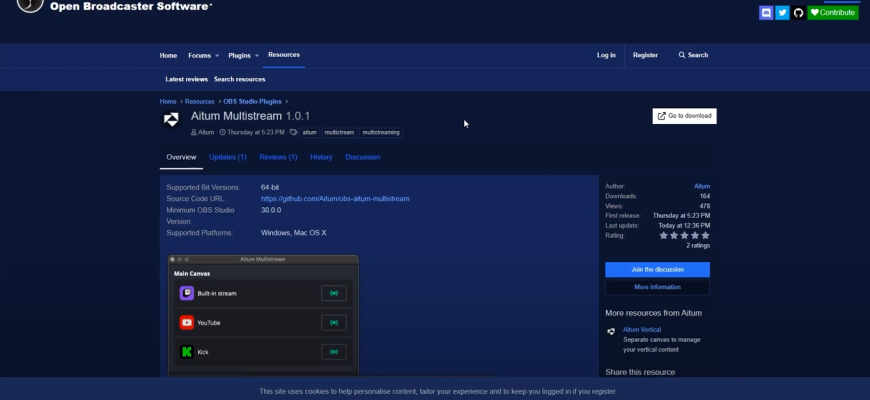Screen dimensions: 870x400
Task: Open the Reviews (1) tab
Action: pyautogui.click(x=278, y=157)
